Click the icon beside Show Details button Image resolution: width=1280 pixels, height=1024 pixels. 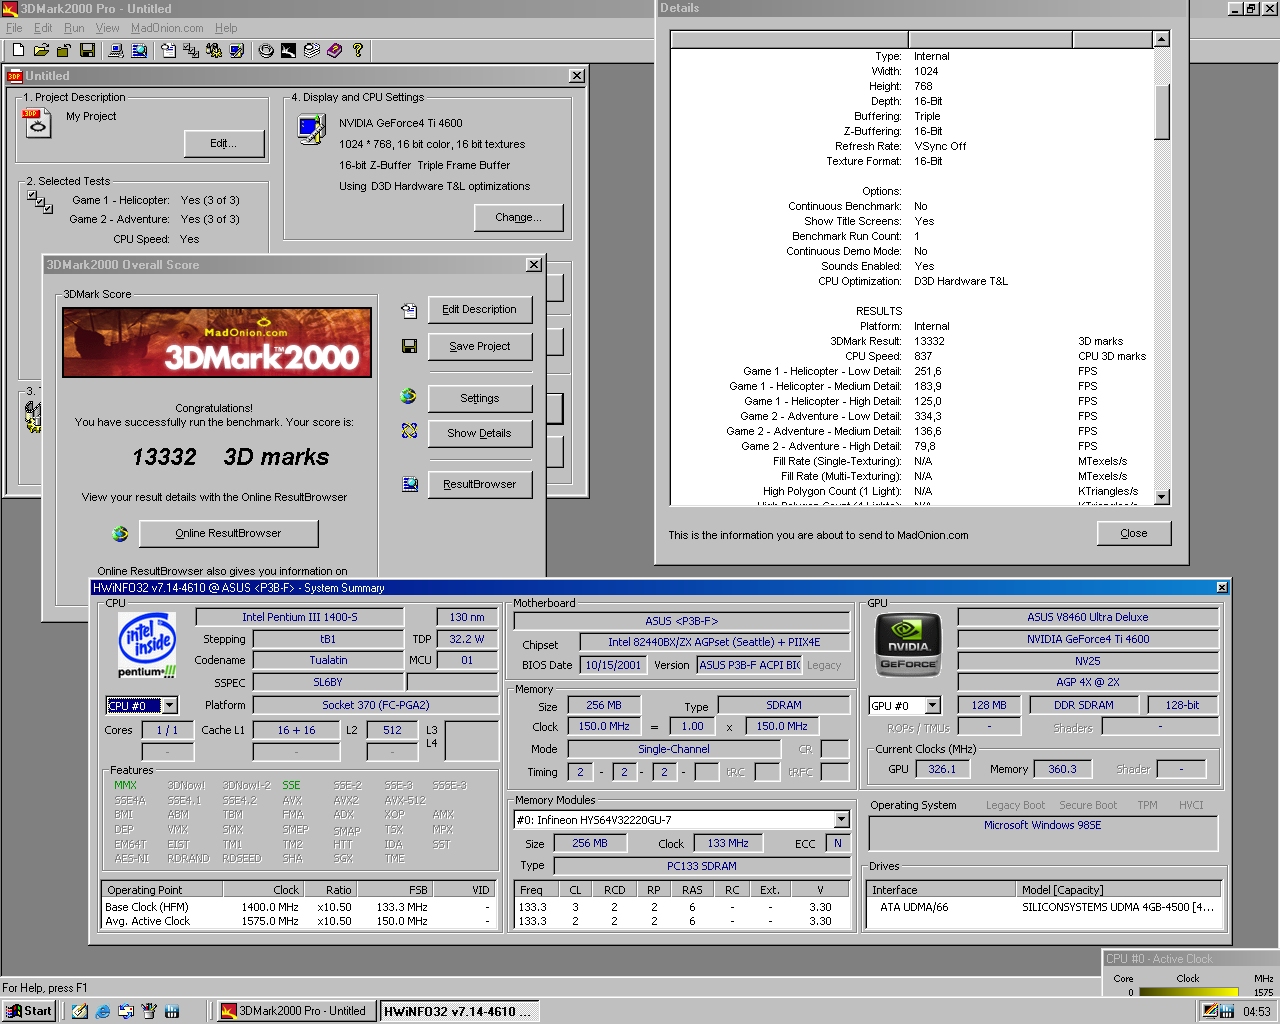coord(409,431)
